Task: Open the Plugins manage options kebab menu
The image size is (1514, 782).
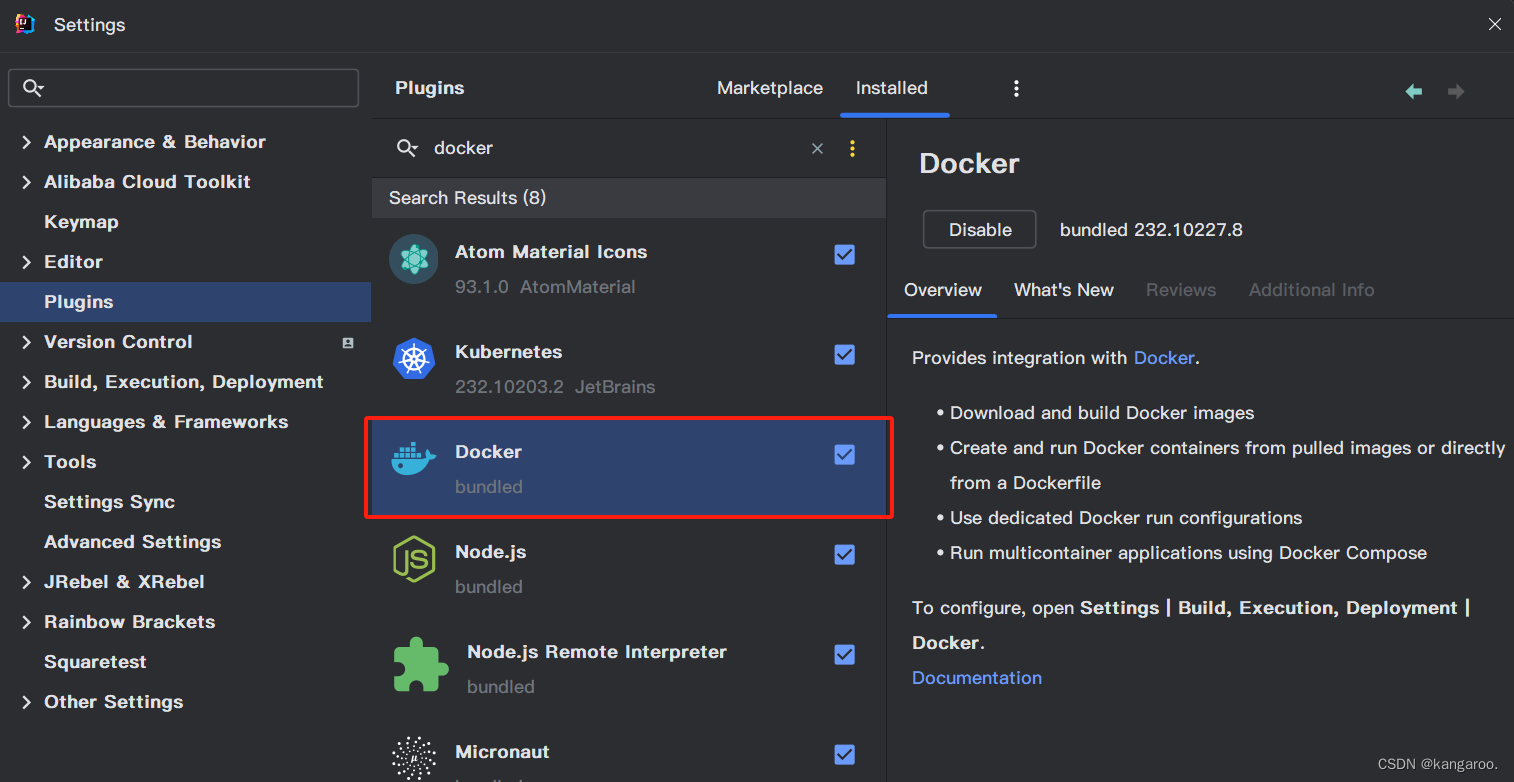Action: point(1016,88)
